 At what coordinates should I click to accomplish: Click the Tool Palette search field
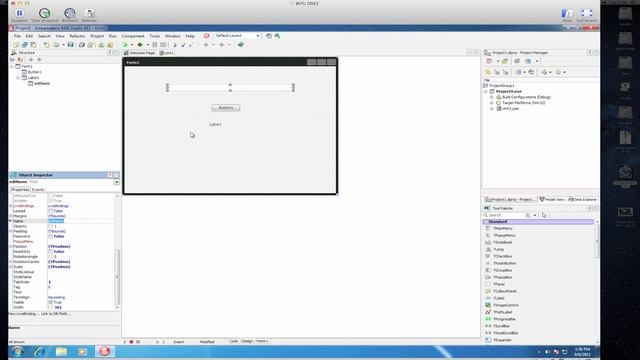tap(505, 215)
